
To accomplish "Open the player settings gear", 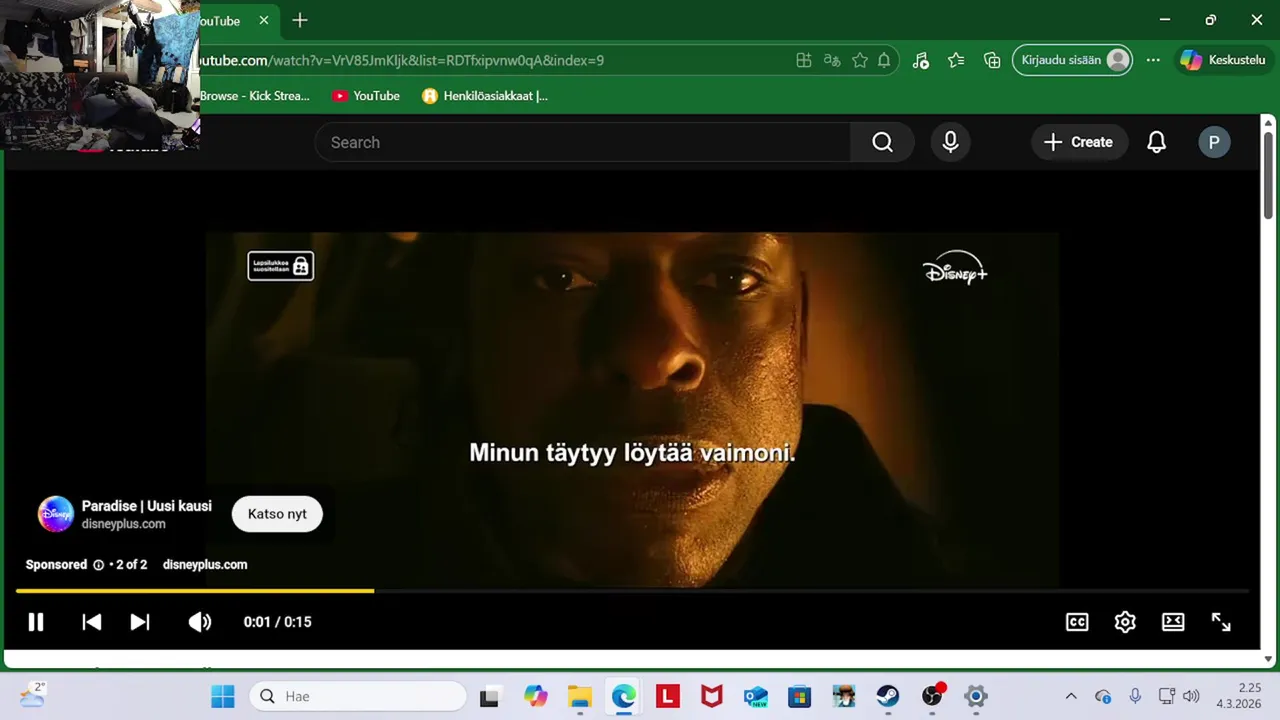I will pos(1125,622).
